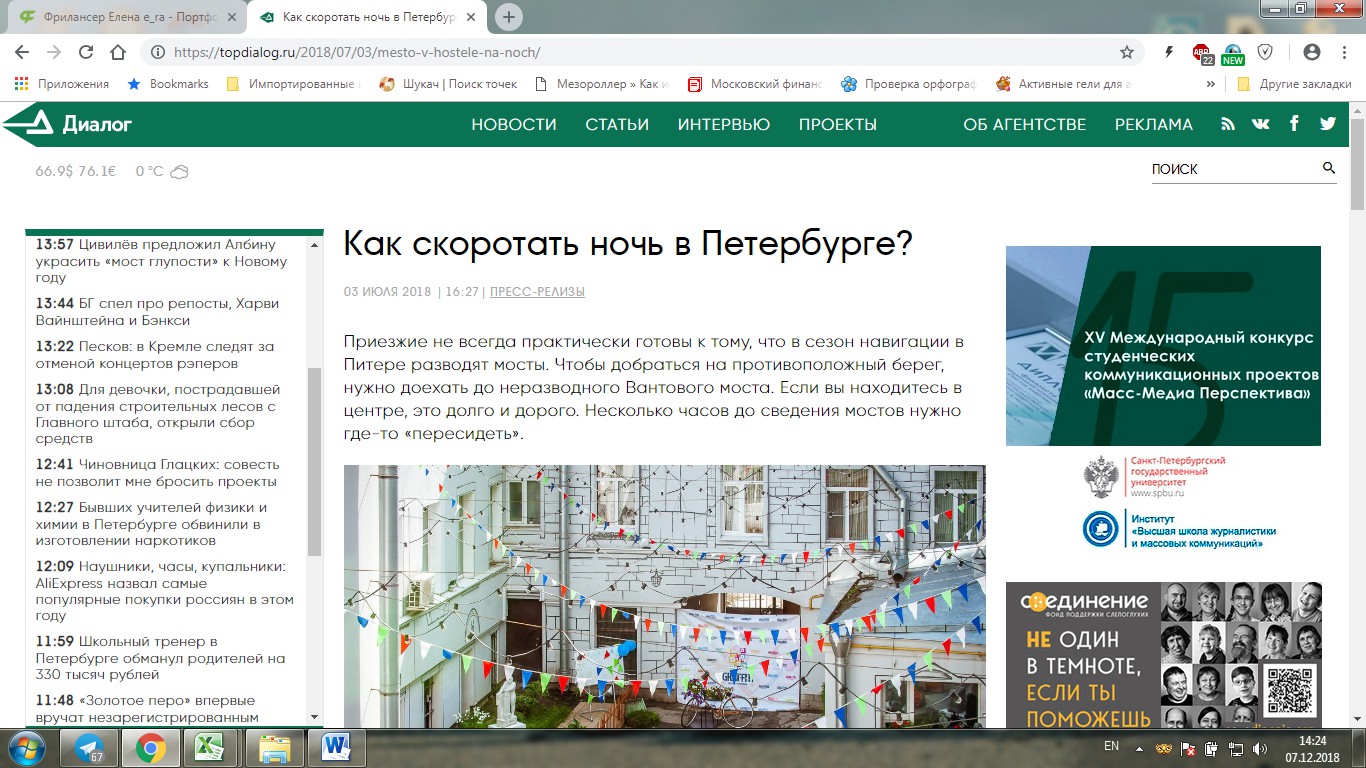Open the 12:09 AliExpress news item

pyautogui.click(x=164, y=591)
